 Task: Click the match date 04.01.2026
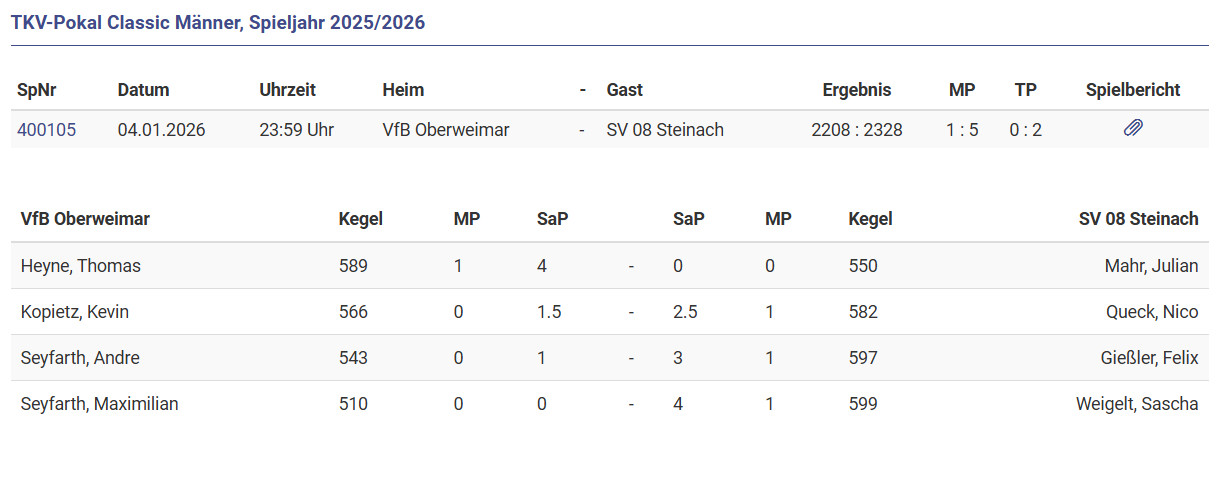pos(161,130)
